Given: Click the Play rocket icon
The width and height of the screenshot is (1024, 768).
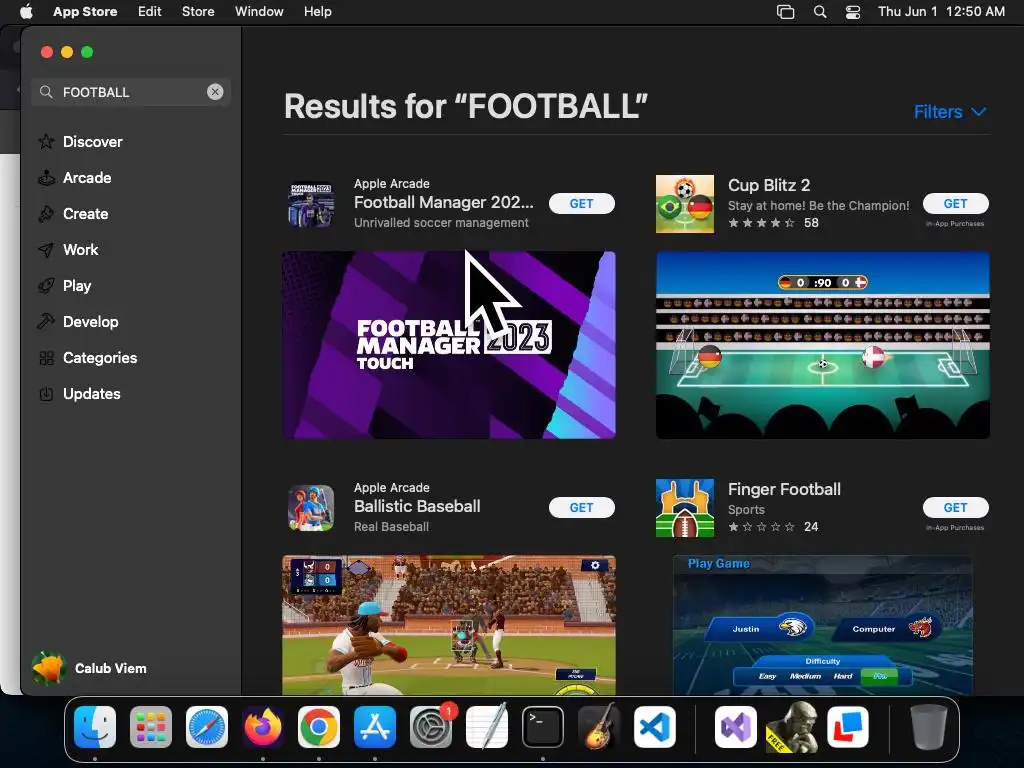Looking at the screenshot, I should [46, 285].
